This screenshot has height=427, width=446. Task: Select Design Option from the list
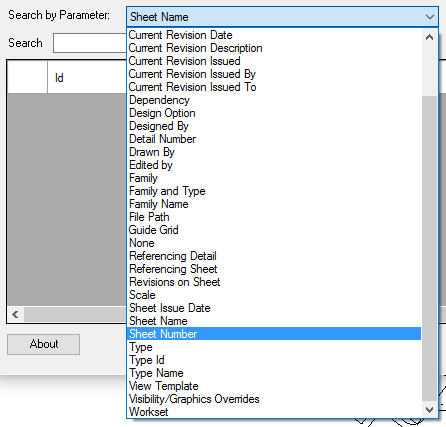pos(274,113)
